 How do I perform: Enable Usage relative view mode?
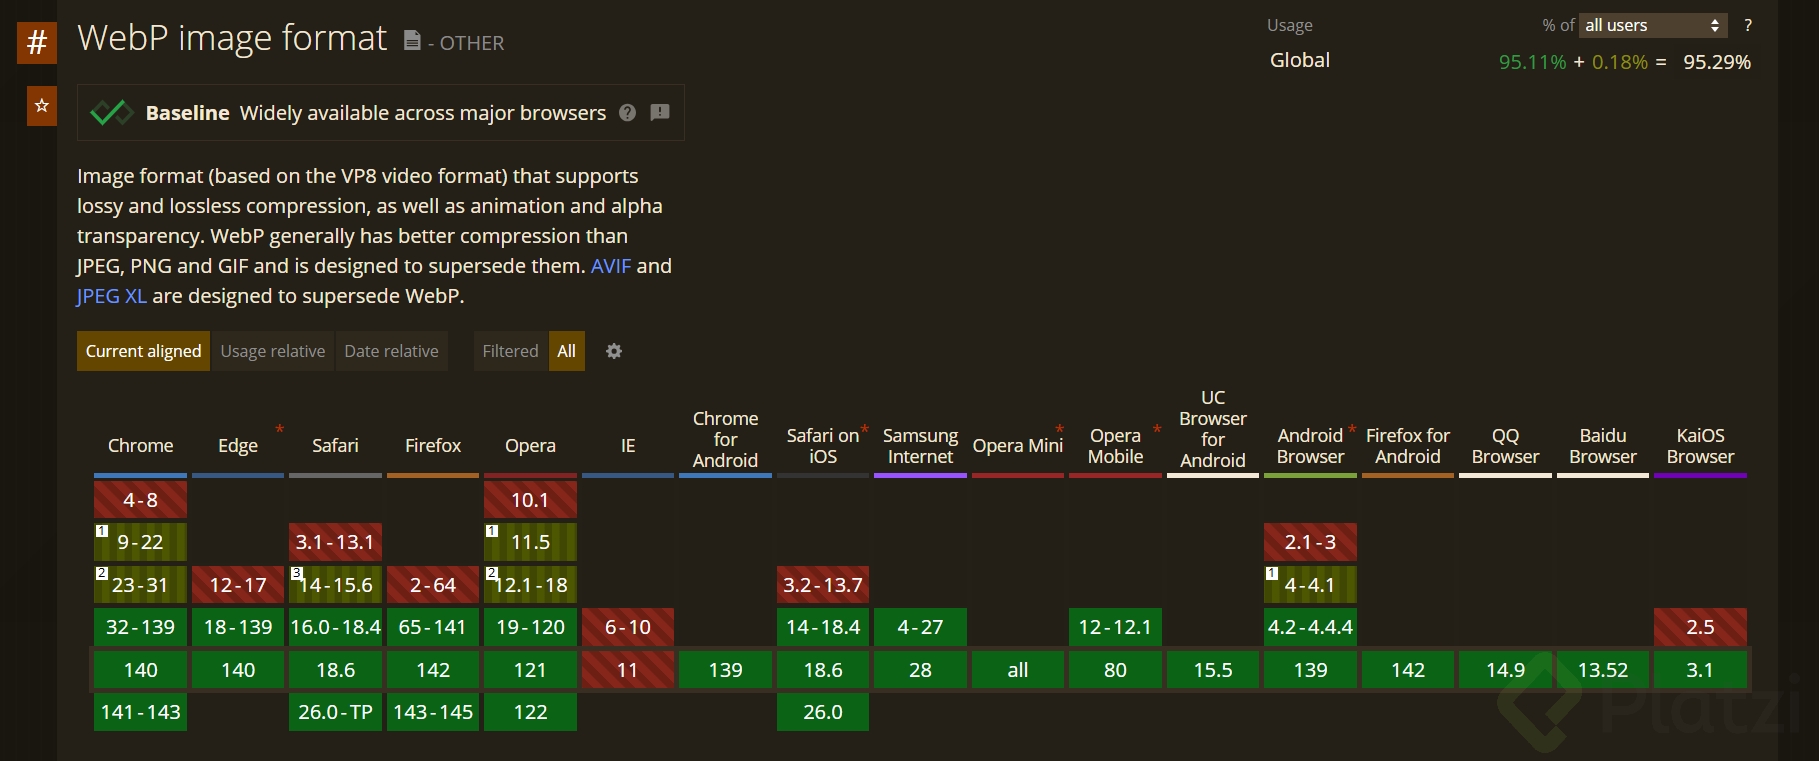(x=272, y=351)
